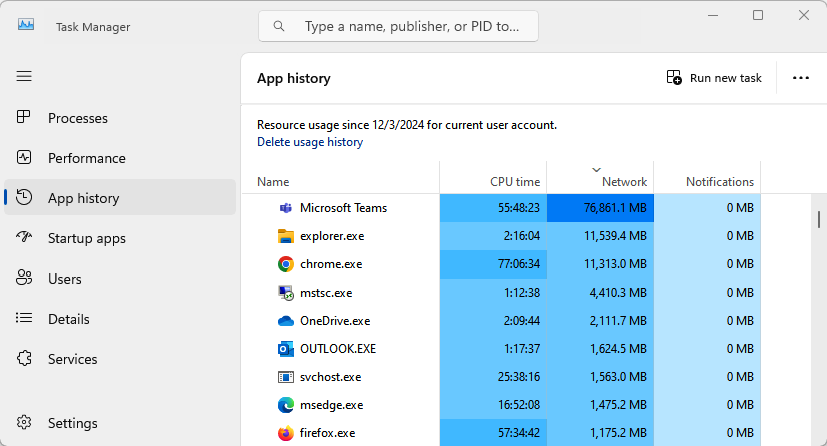Toggle the hamburger navigation menu
The width and height of the screenshot is (827, 446).
coord(24,76)
